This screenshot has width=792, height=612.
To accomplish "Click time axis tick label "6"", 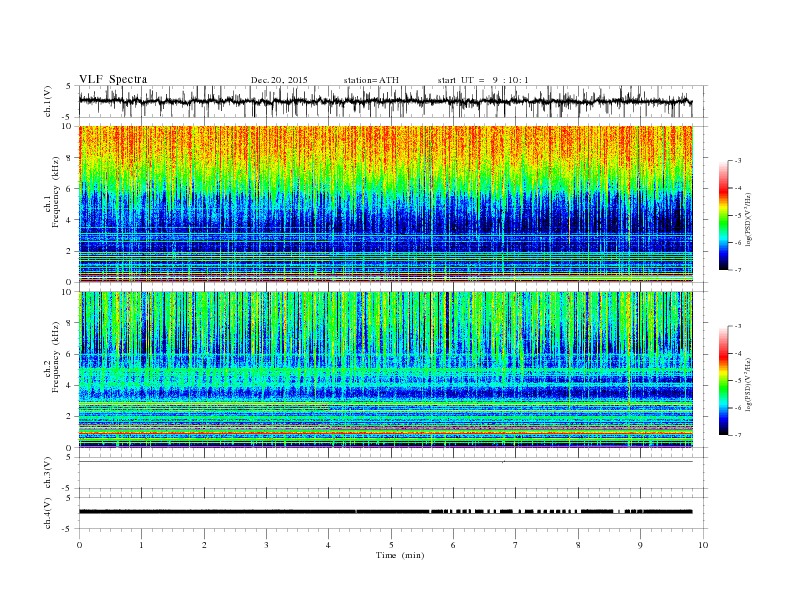I will tap(453, 545).
